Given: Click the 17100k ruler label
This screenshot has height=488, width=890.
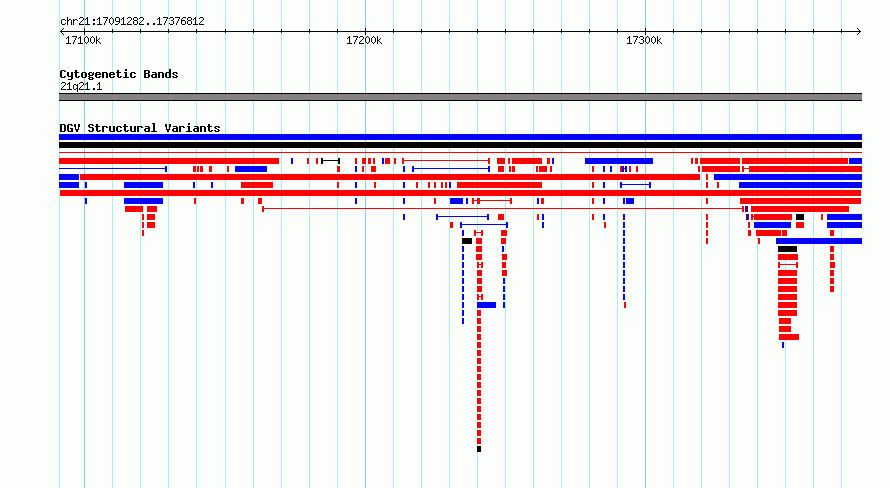Looking at the screenshot, I should pyautogui.click(x=83, y=40).
